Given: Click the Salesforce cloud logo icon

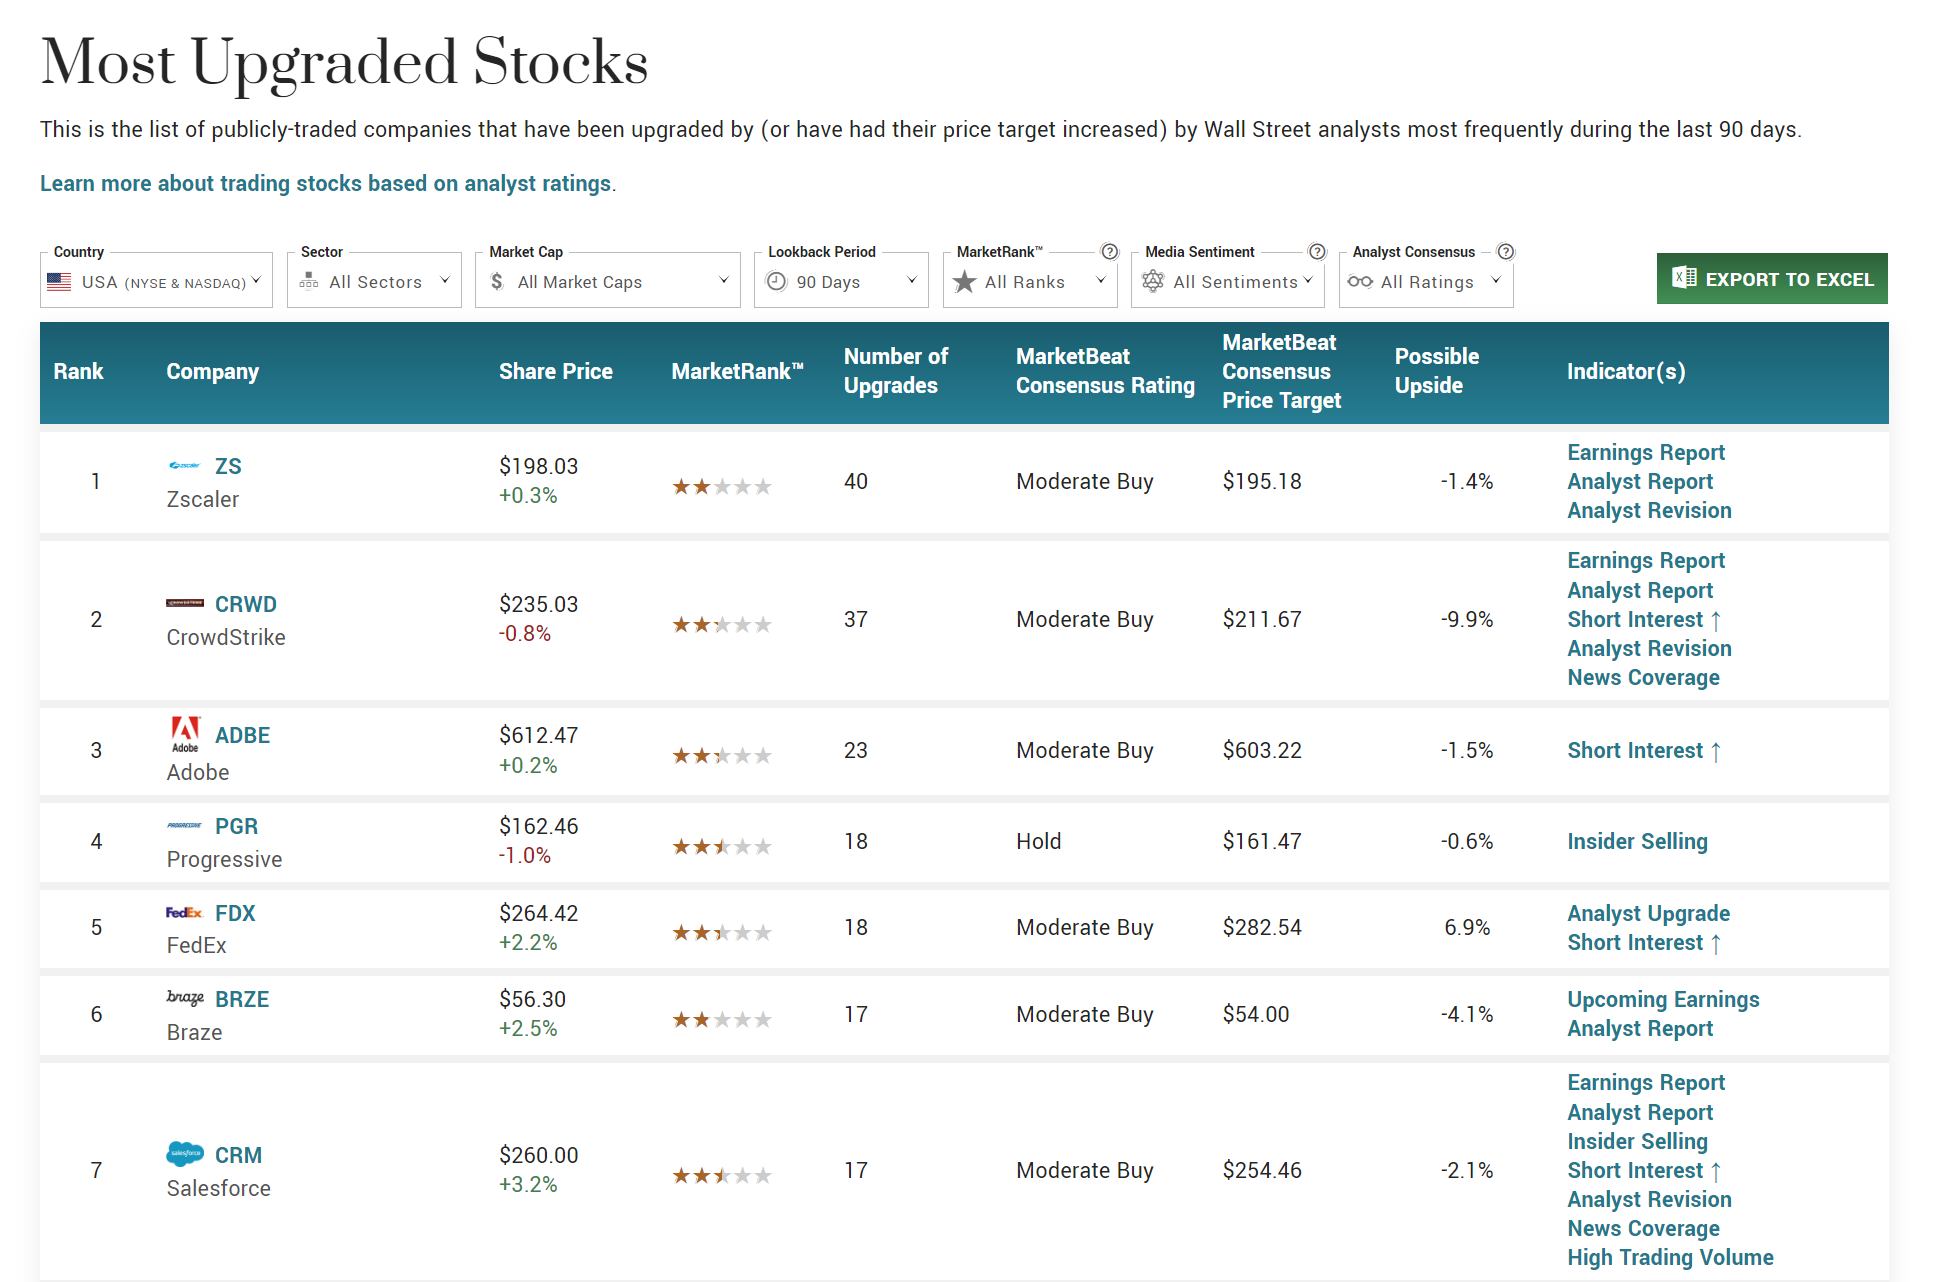Looking at the screenshot, I should click(x=185, y=1154).
